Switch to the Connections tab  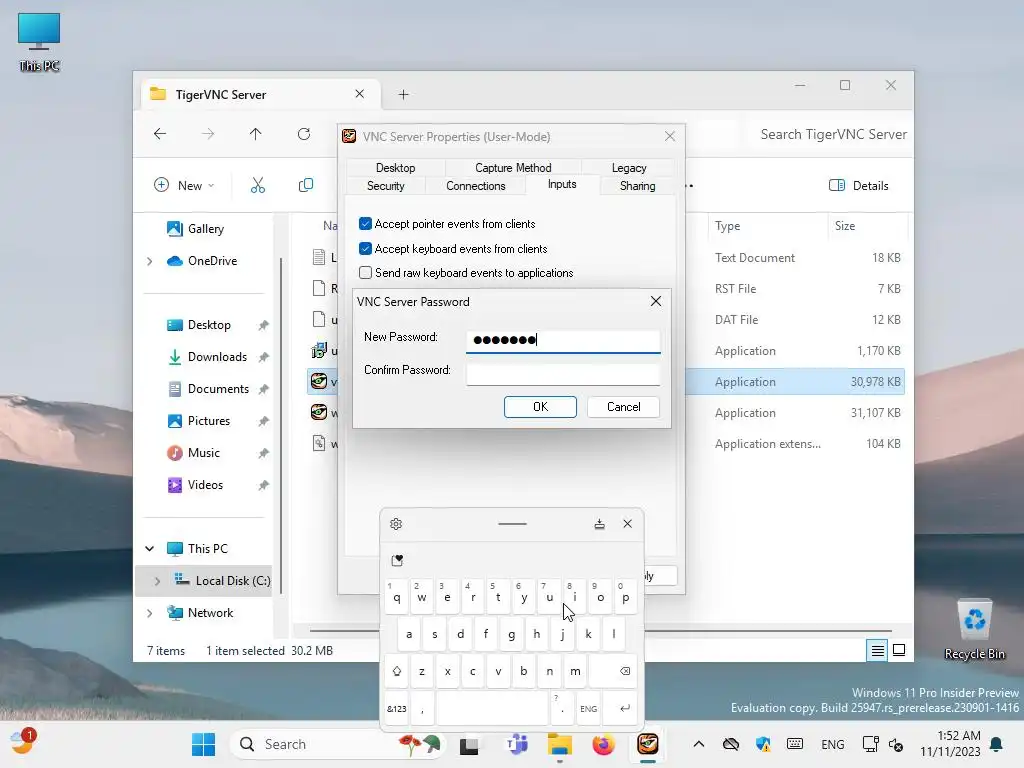click(475, 186)
